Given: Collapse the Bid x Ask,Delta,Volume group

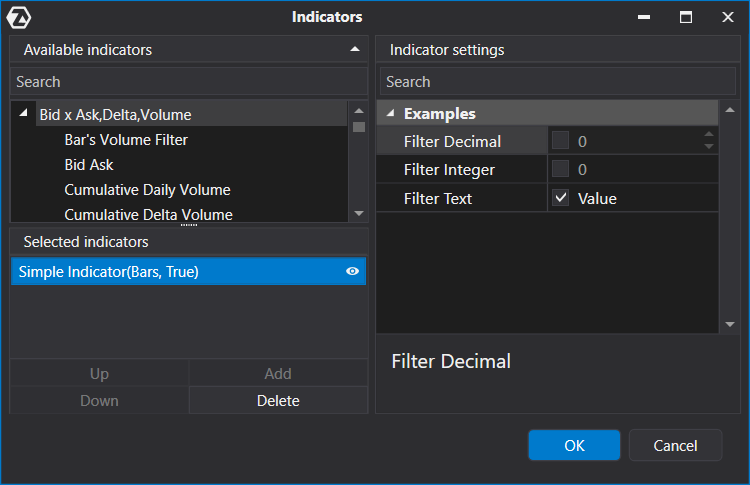Looking at the screenshot, I should pos(23,113).
